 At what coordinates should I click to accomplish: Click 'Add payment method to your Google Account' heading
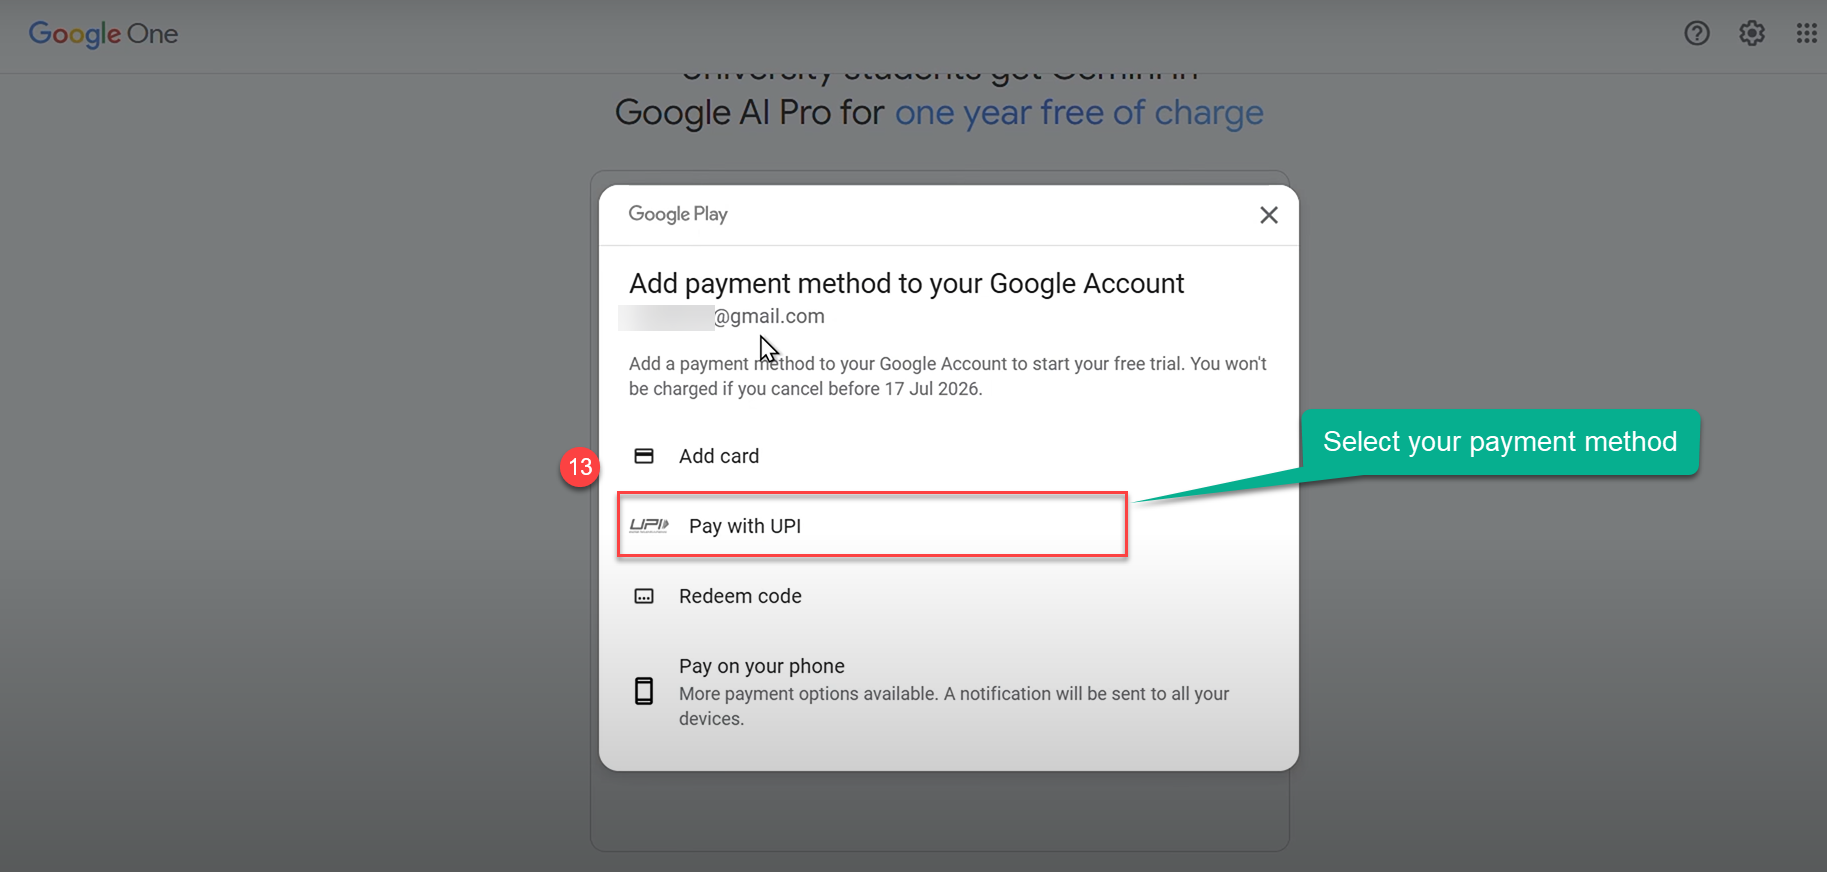[906, 283]
